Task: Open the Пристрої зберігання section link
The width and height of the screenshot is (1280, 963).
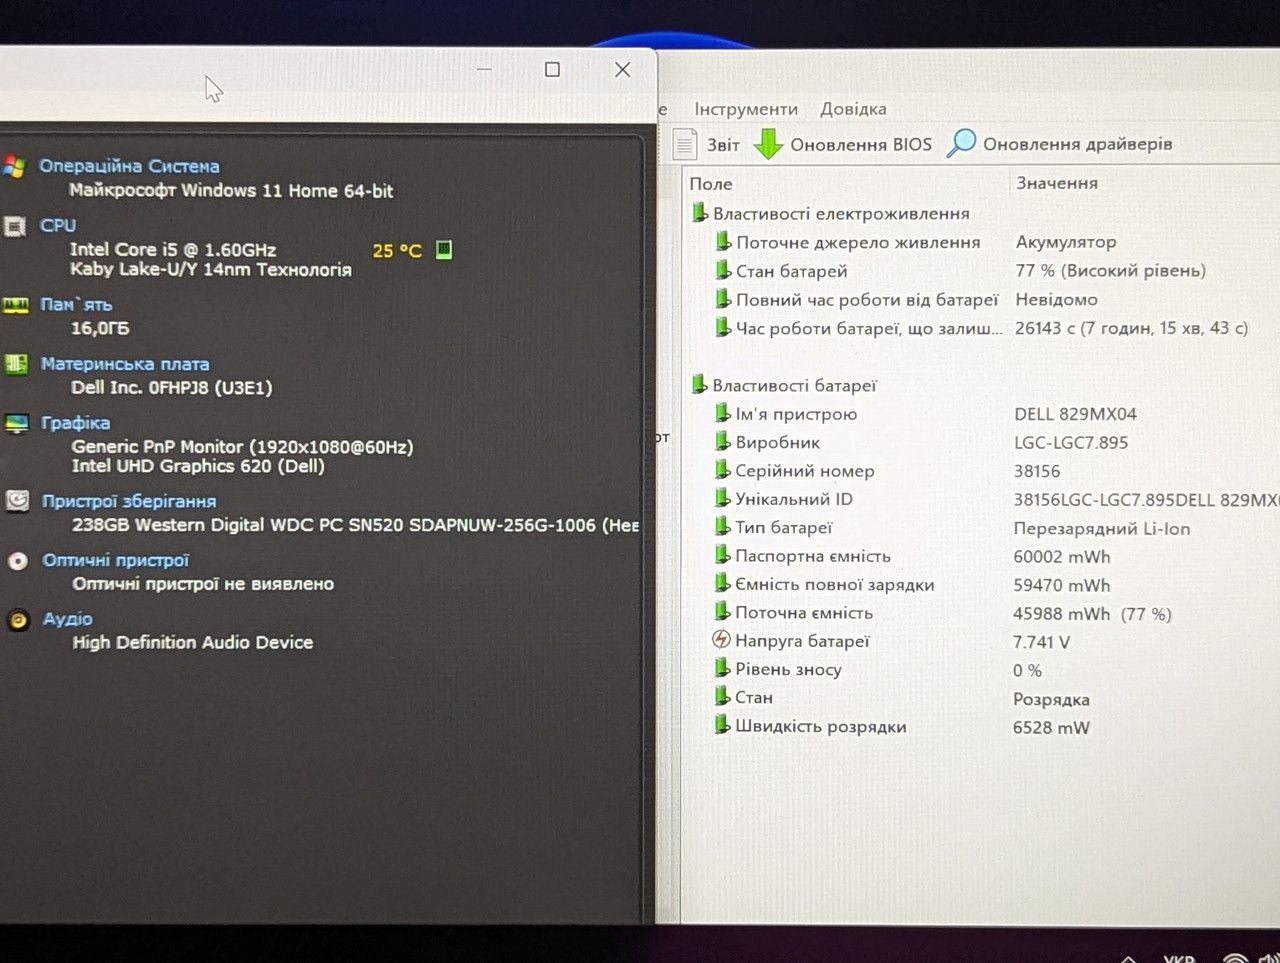Action: click(129, 501)
